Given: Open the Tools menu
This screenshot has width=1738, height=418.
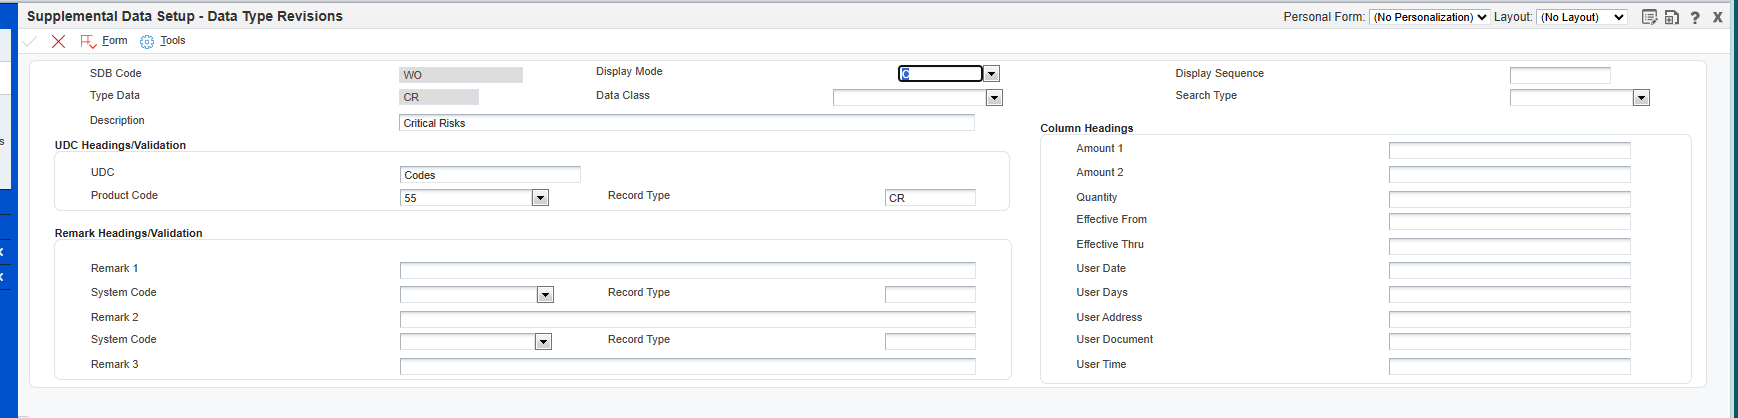Looking at the screenshot, I should 172,41.
